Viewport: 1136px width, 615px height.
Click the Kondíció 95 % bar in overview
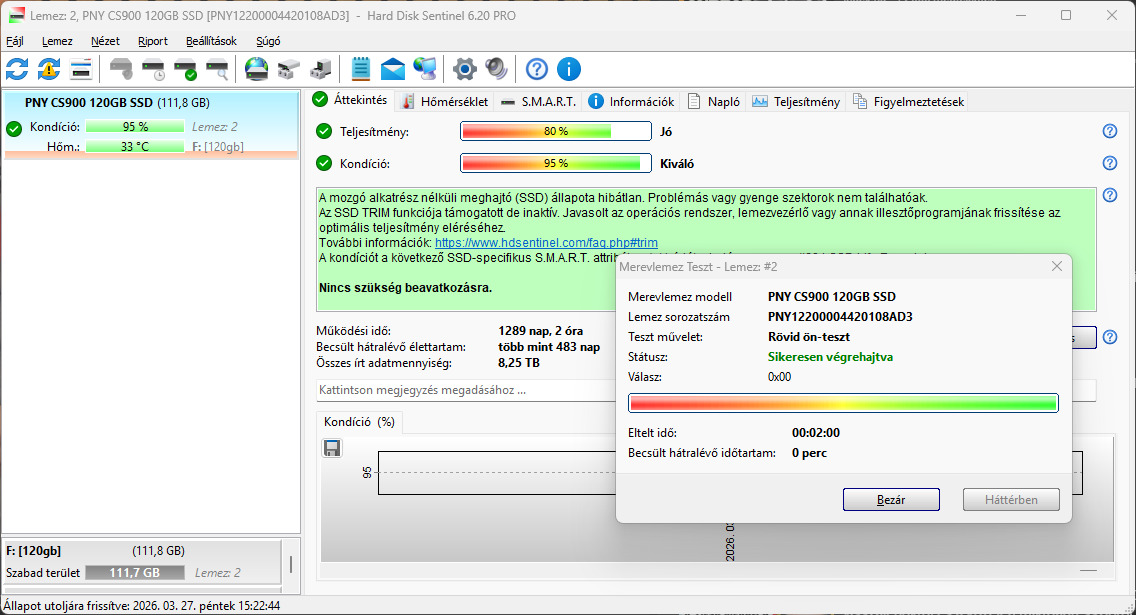556,163
